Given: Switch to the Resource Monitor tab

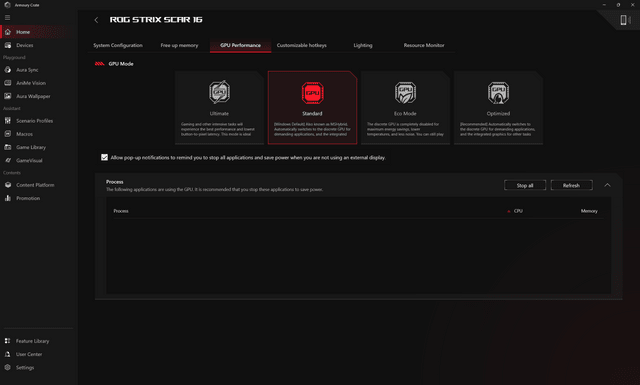Looking at the screenshot, I should click(424, 45).
